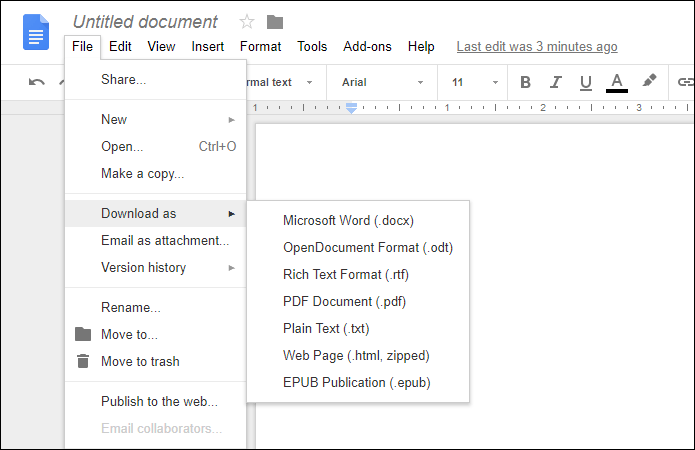695x450 pixels.
Task: Expand the New submenu arrow
Action: point(231,120)
